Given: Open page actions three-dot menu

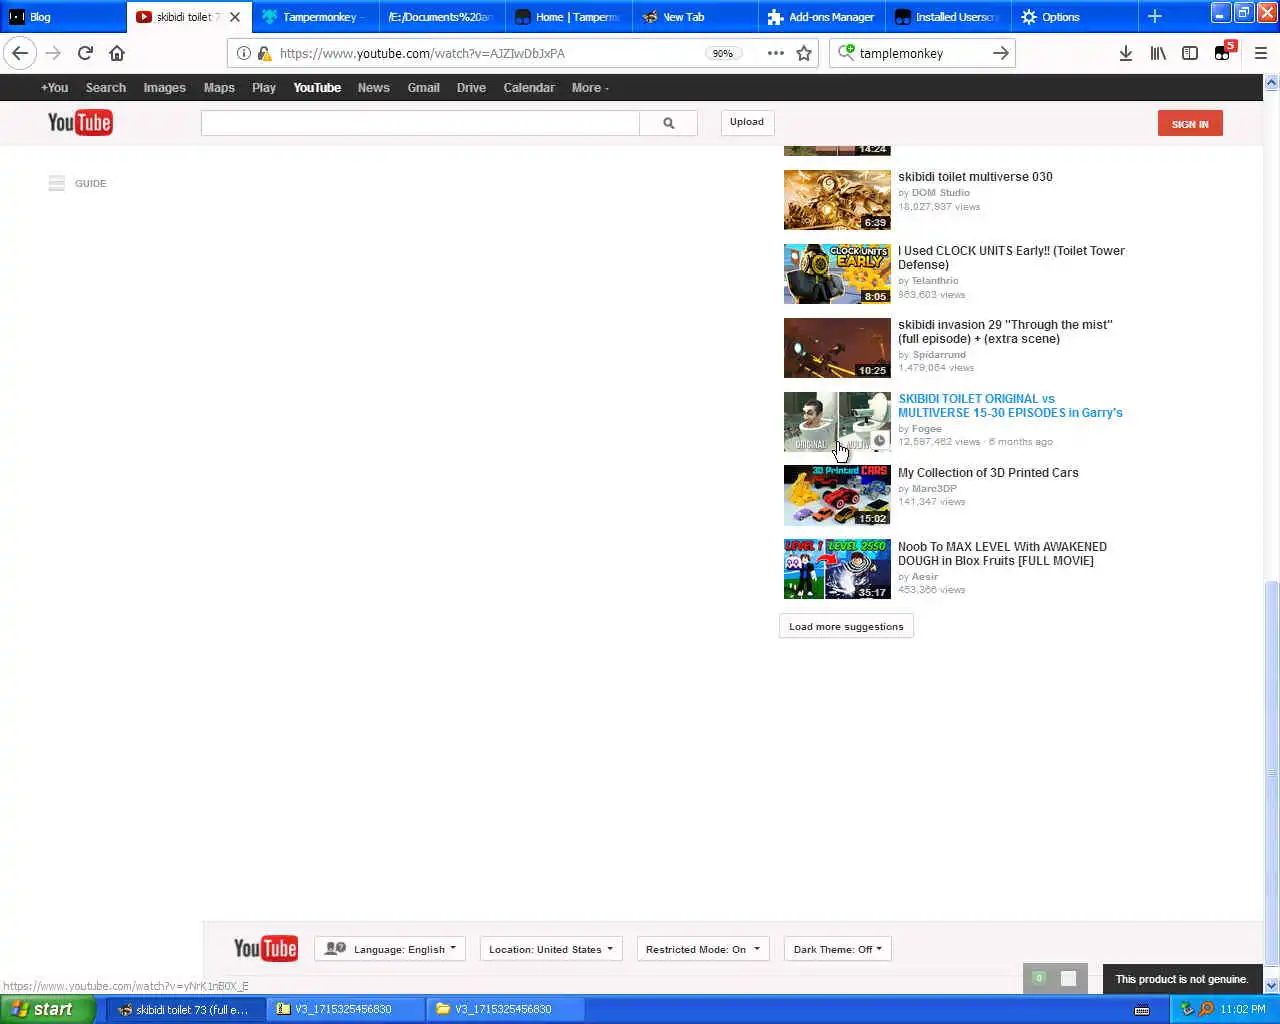Looking at the screenshot, I should tap(775, 53).
